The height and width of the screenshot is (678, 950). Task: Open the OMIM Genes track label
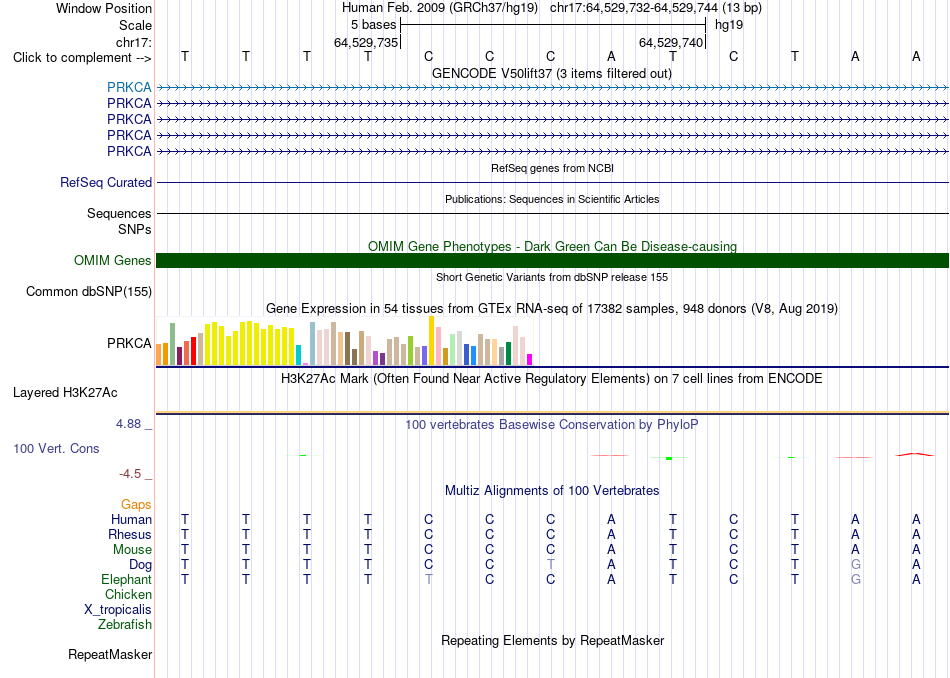(113, 261)
